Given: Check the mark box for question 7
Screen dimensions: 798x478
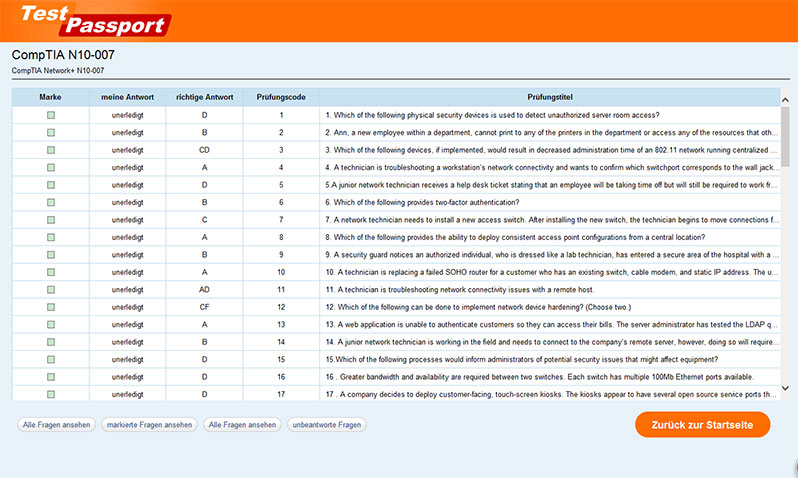Looking at the screenshot, I should (x=51, y=220).
